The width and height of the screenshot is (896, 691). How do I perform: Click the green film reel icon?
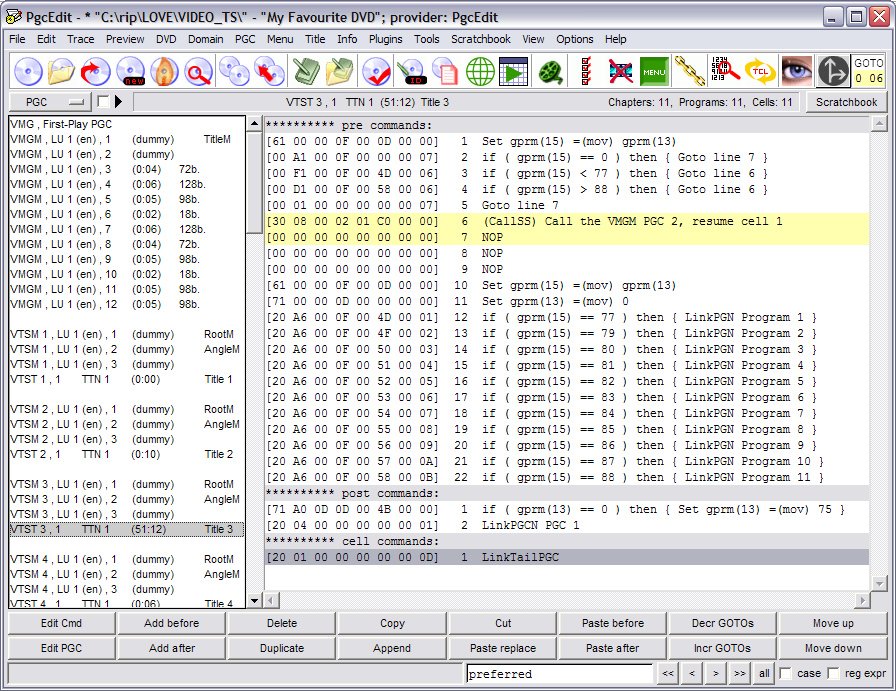[x=551, y=71]
